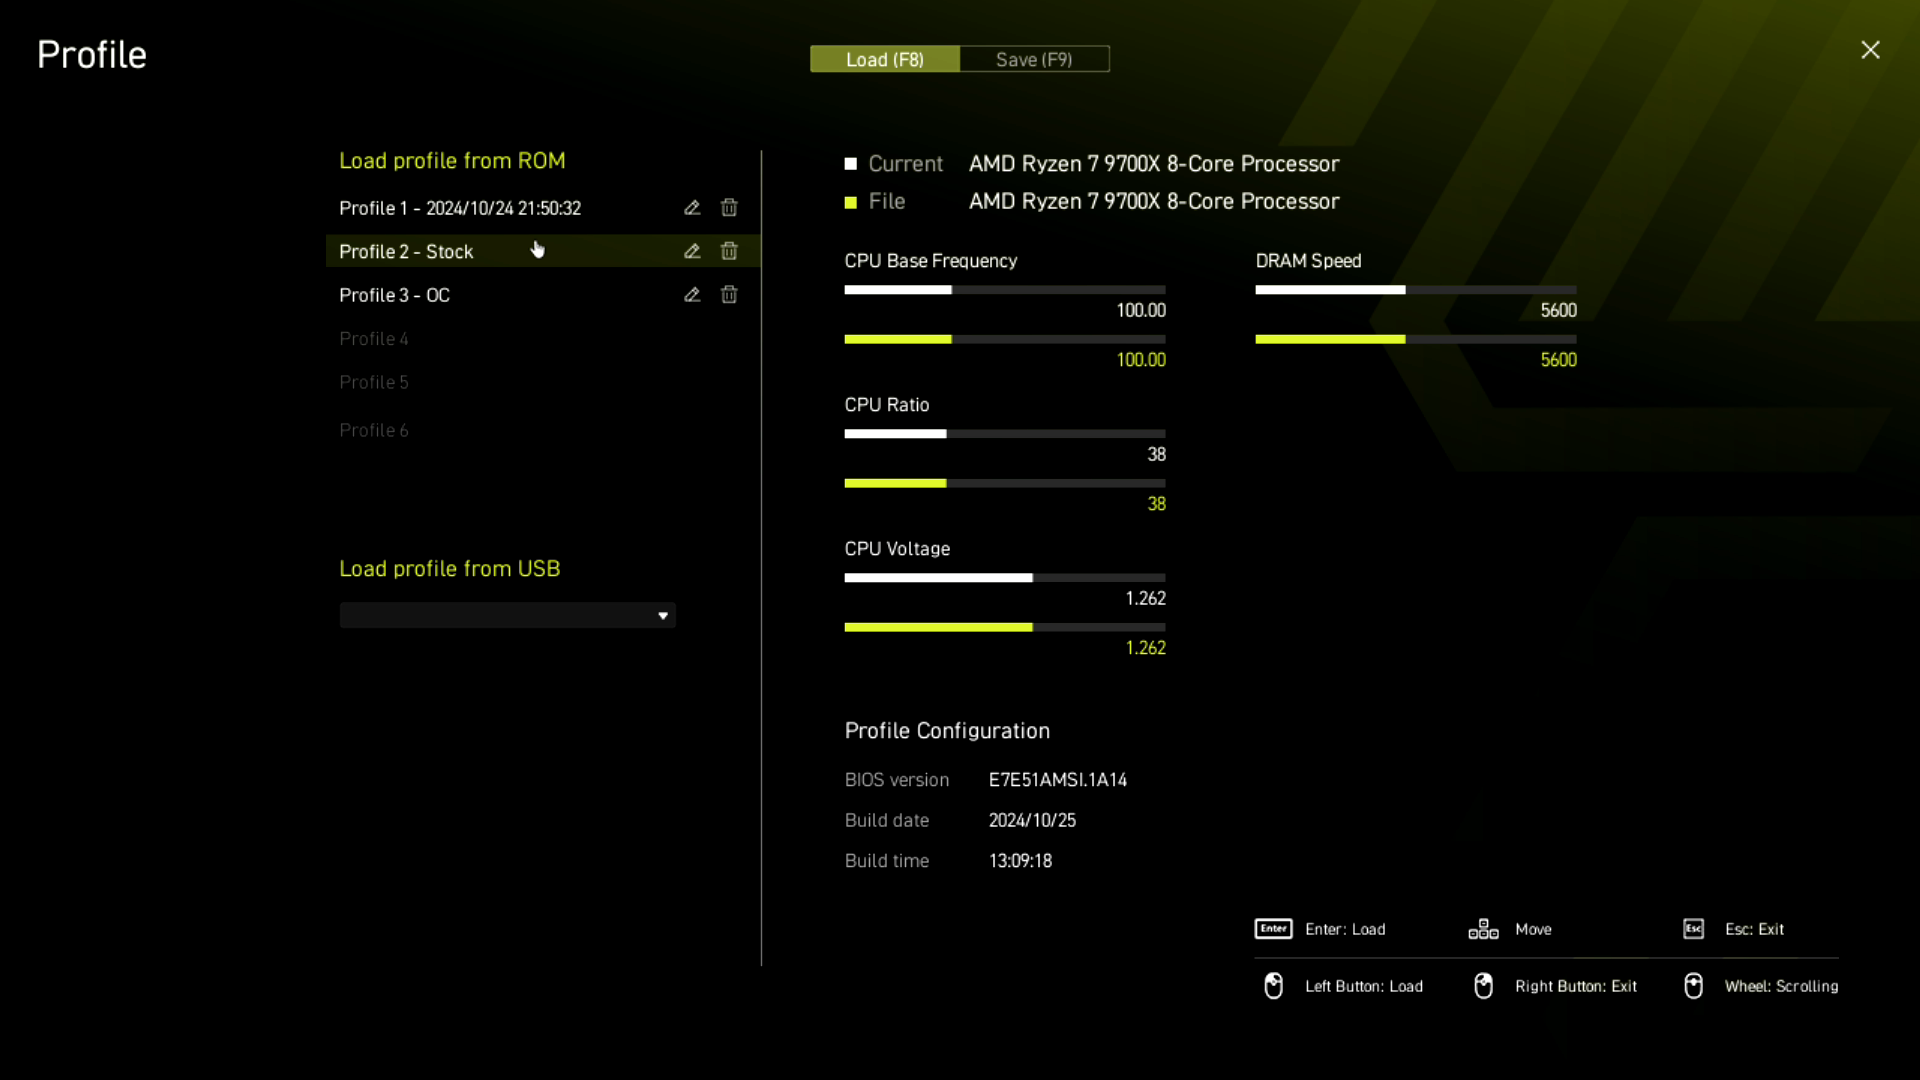Select Profile 6 empty slot
Viewport: 1920px width, 1080px height.
pyautogui.click(x=373, y=429)
